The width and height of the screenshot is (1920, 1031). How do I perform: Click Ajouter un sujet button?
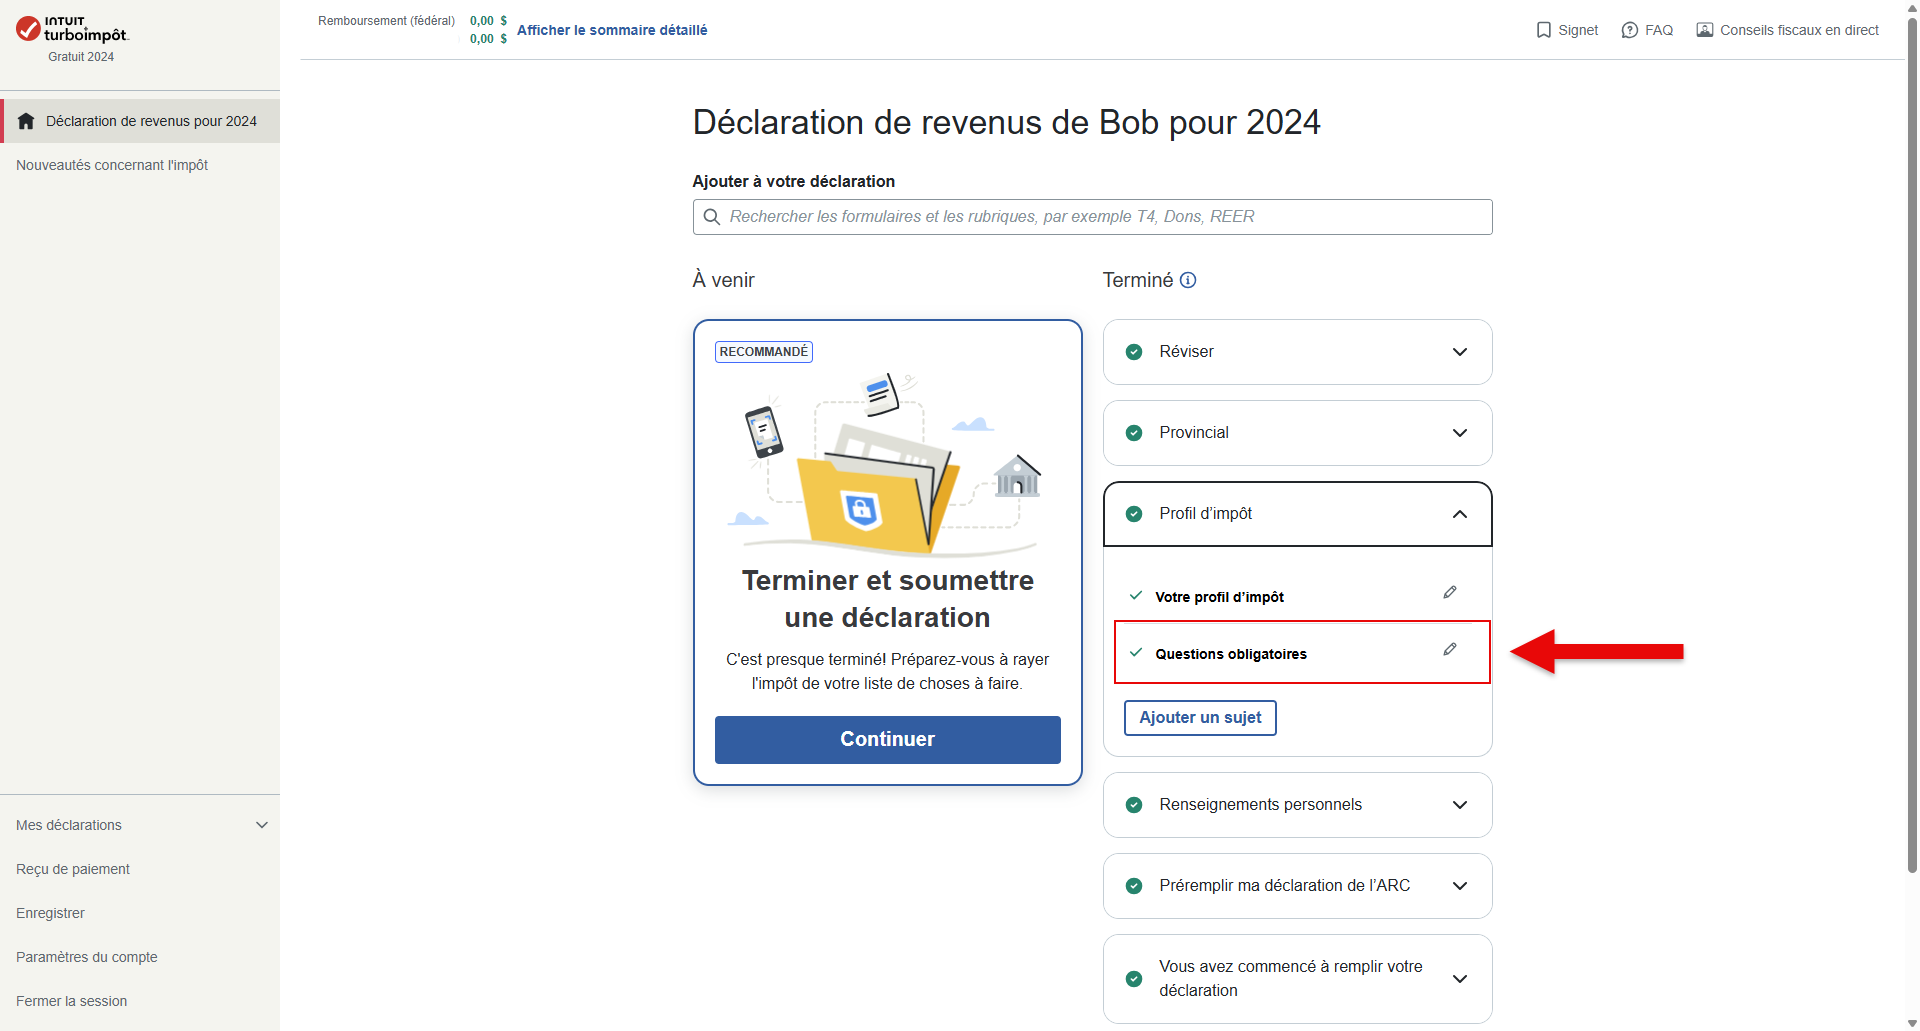[x=1200, y=718]
